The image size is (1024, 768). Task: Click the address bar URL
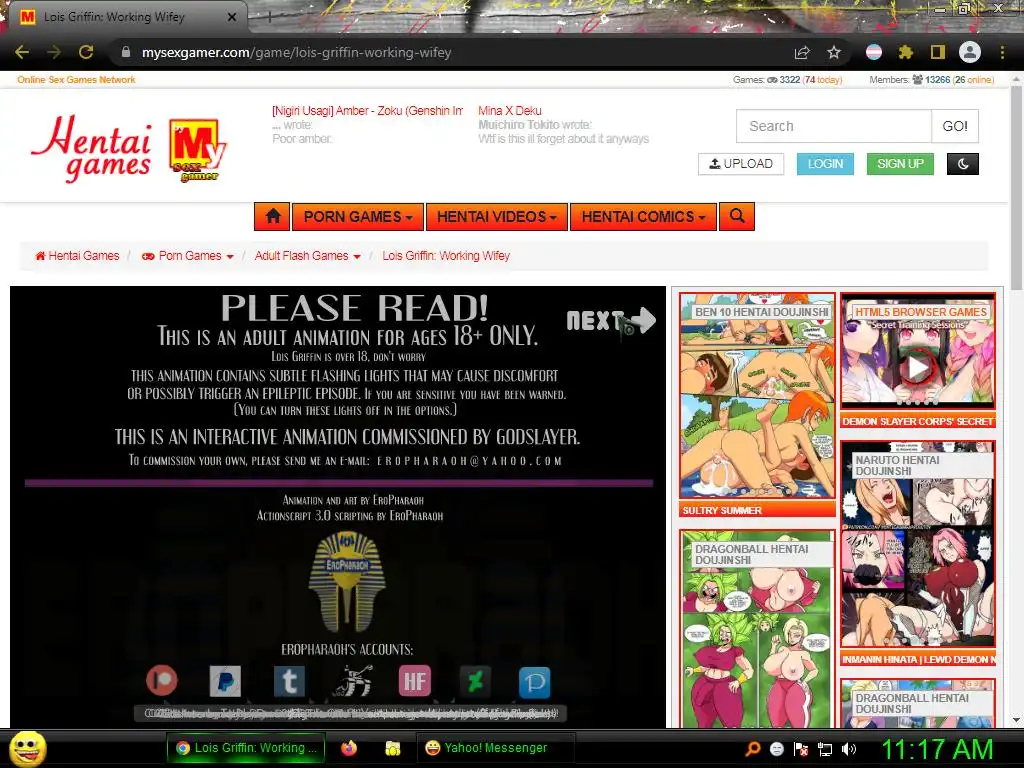click(296, 52)
